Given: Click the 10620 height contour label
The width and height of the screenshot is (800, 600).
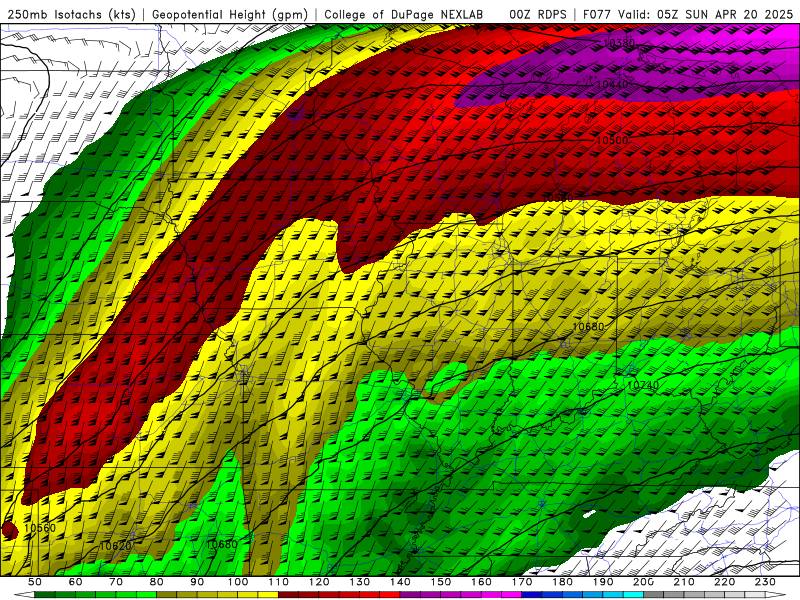Looking at the screenshot, I should [x=115, y=546].
